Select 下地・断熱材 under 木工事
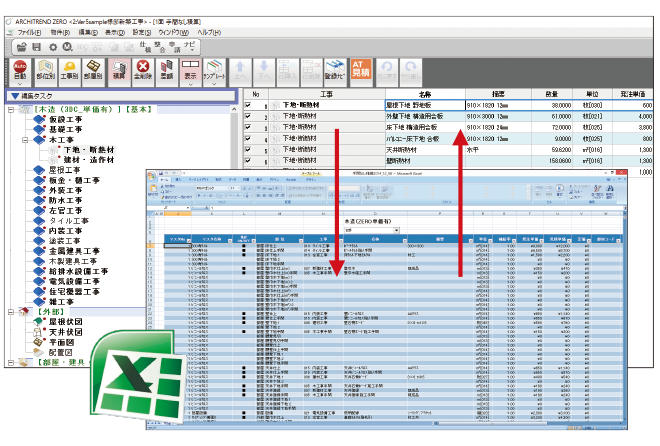Viewport: 660px width, 446px height. (89, 150)
